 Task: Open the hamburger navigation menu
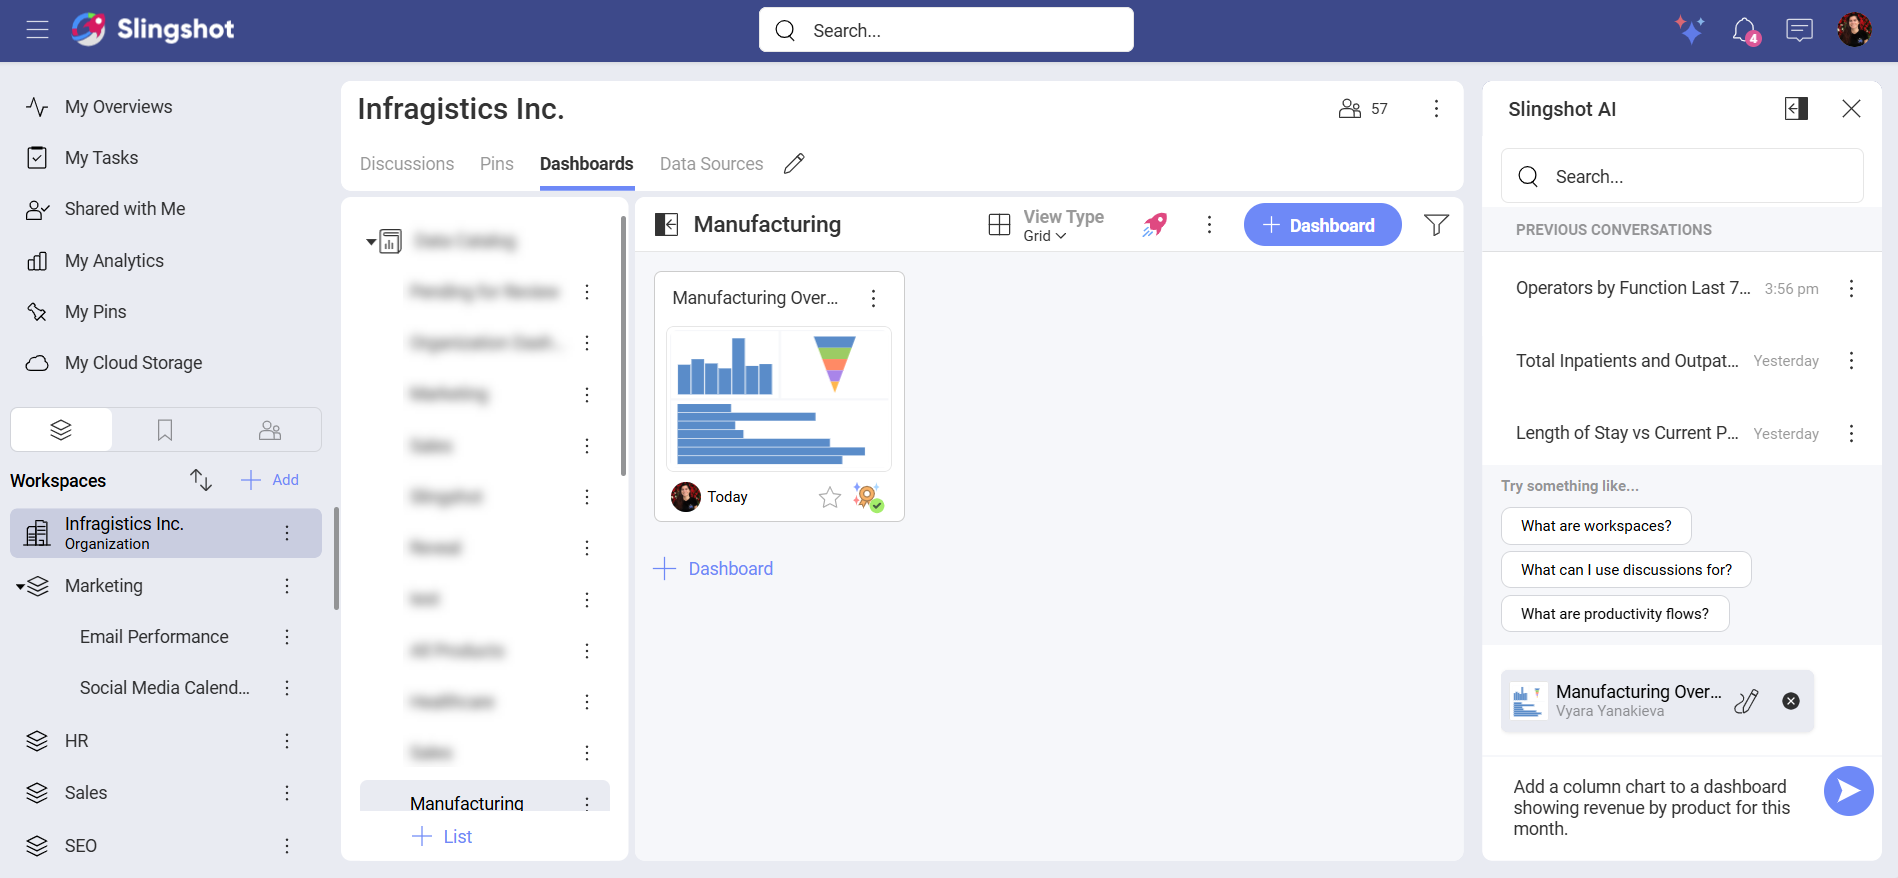(37, 30)
